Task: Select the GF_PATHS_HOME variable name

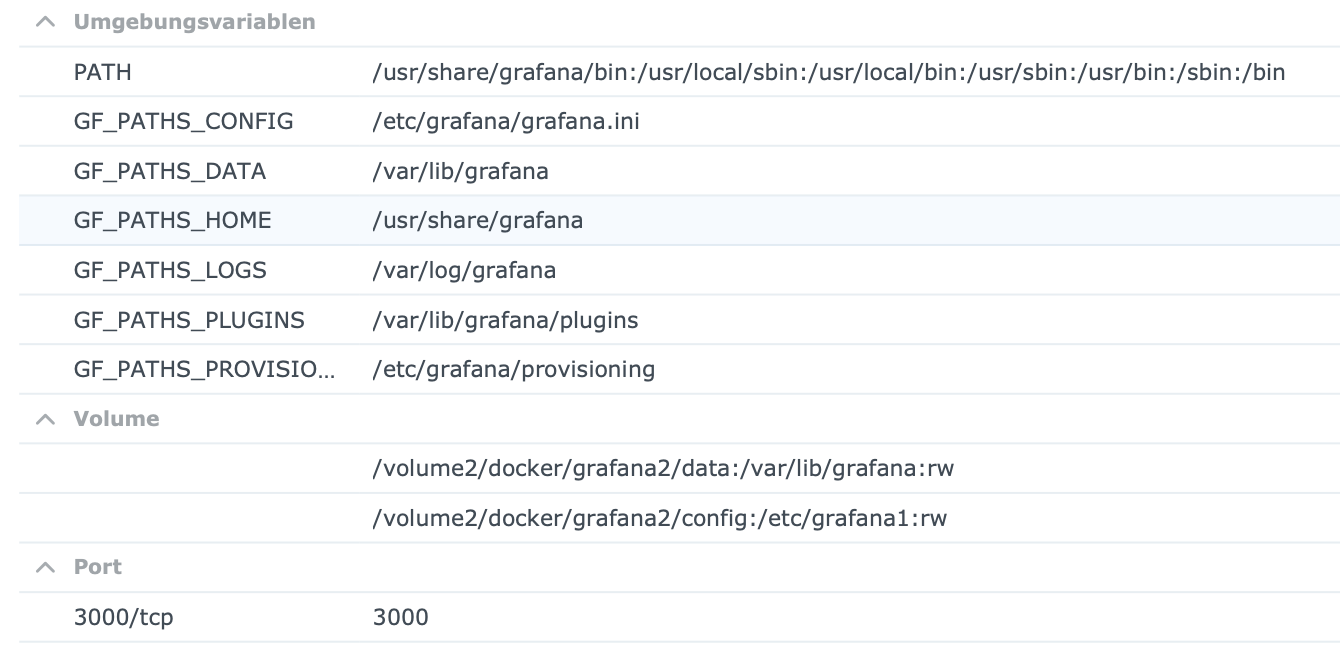Action: click(172, 220)
